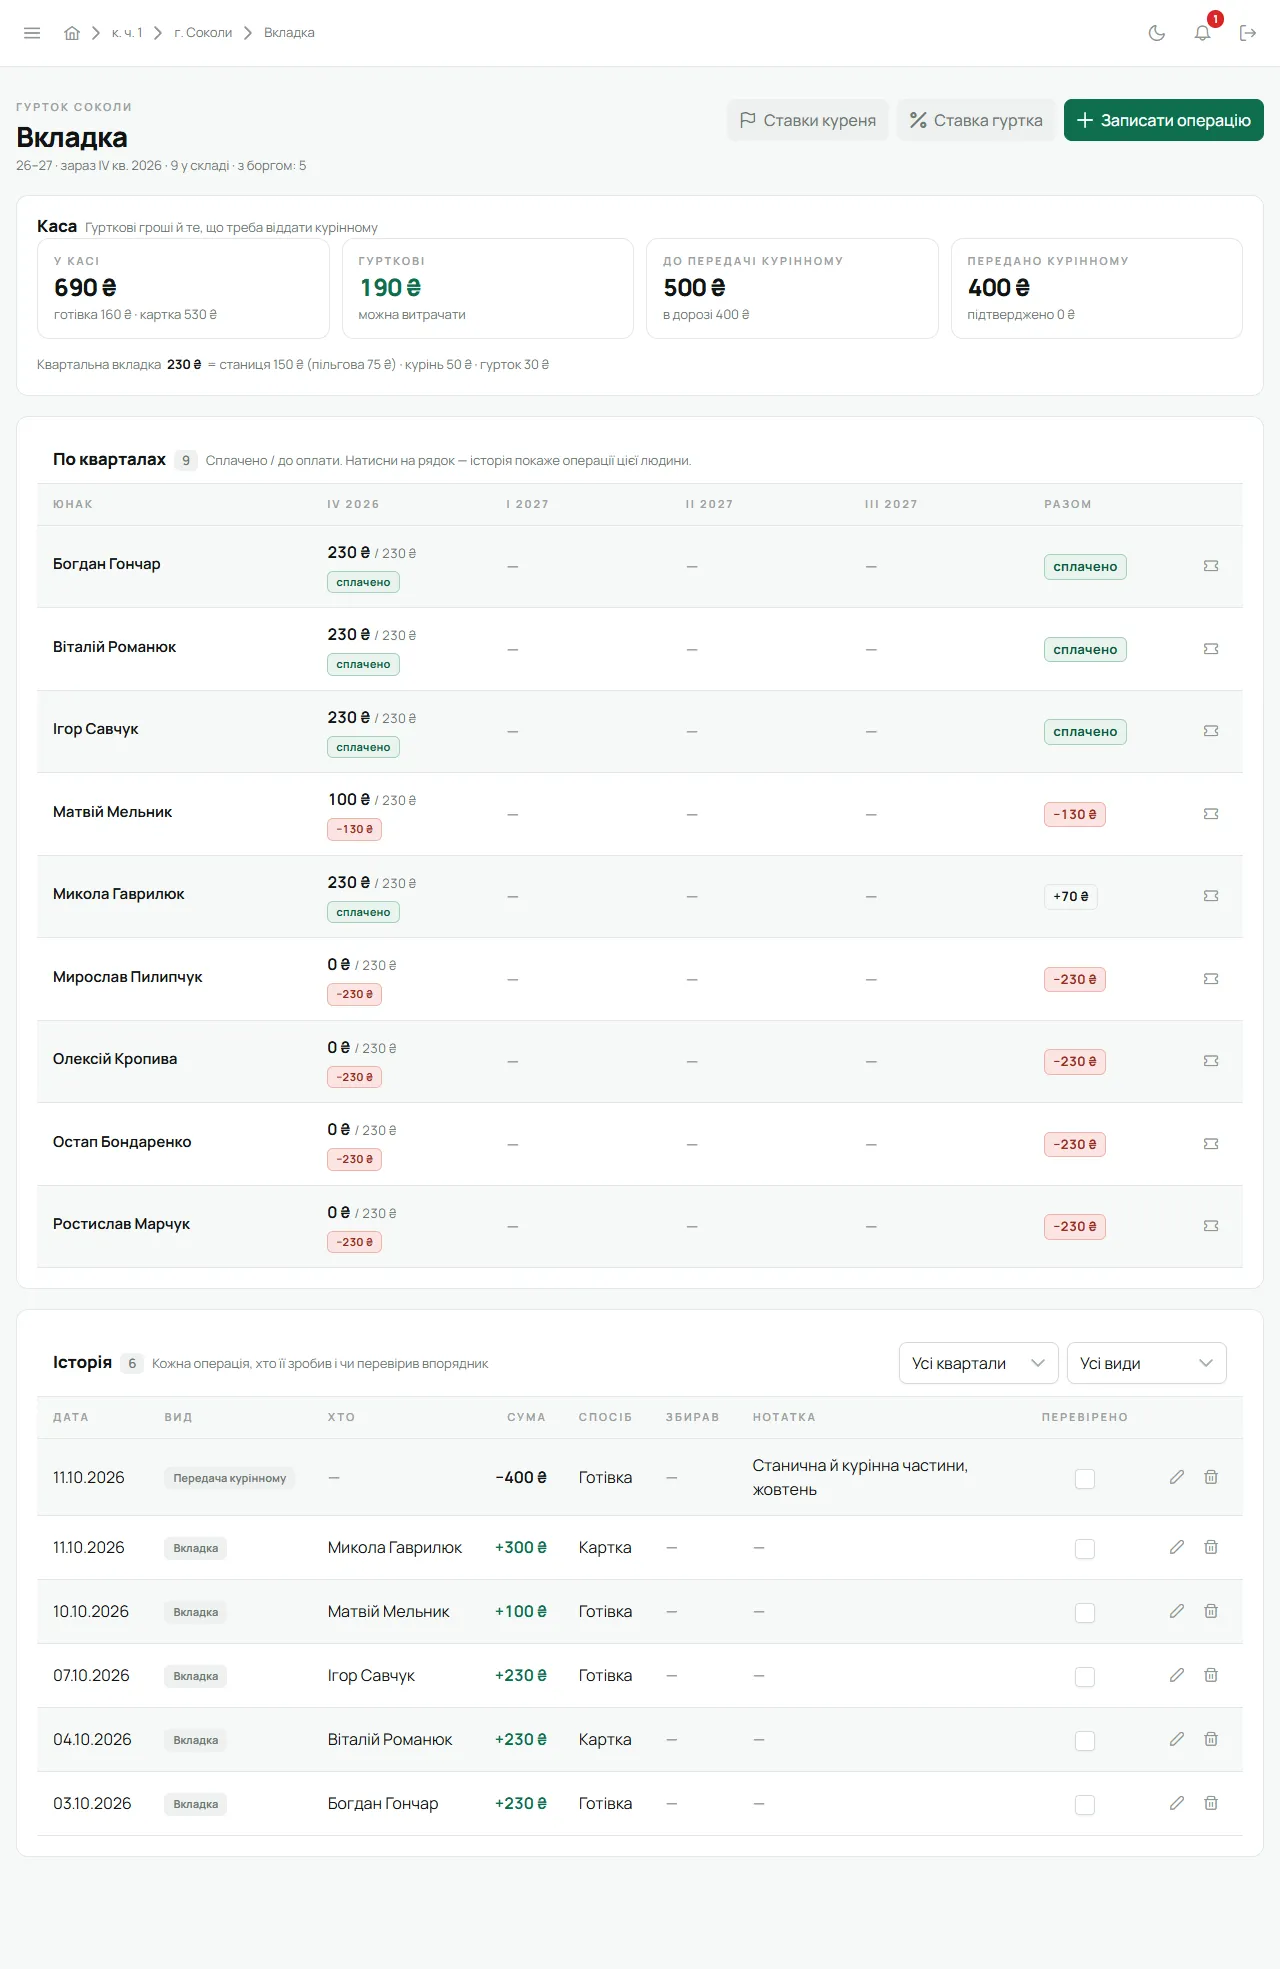1280x1969 pixels.
Task: Delete the Передача курінному operation
Action: point(1211,1477)
